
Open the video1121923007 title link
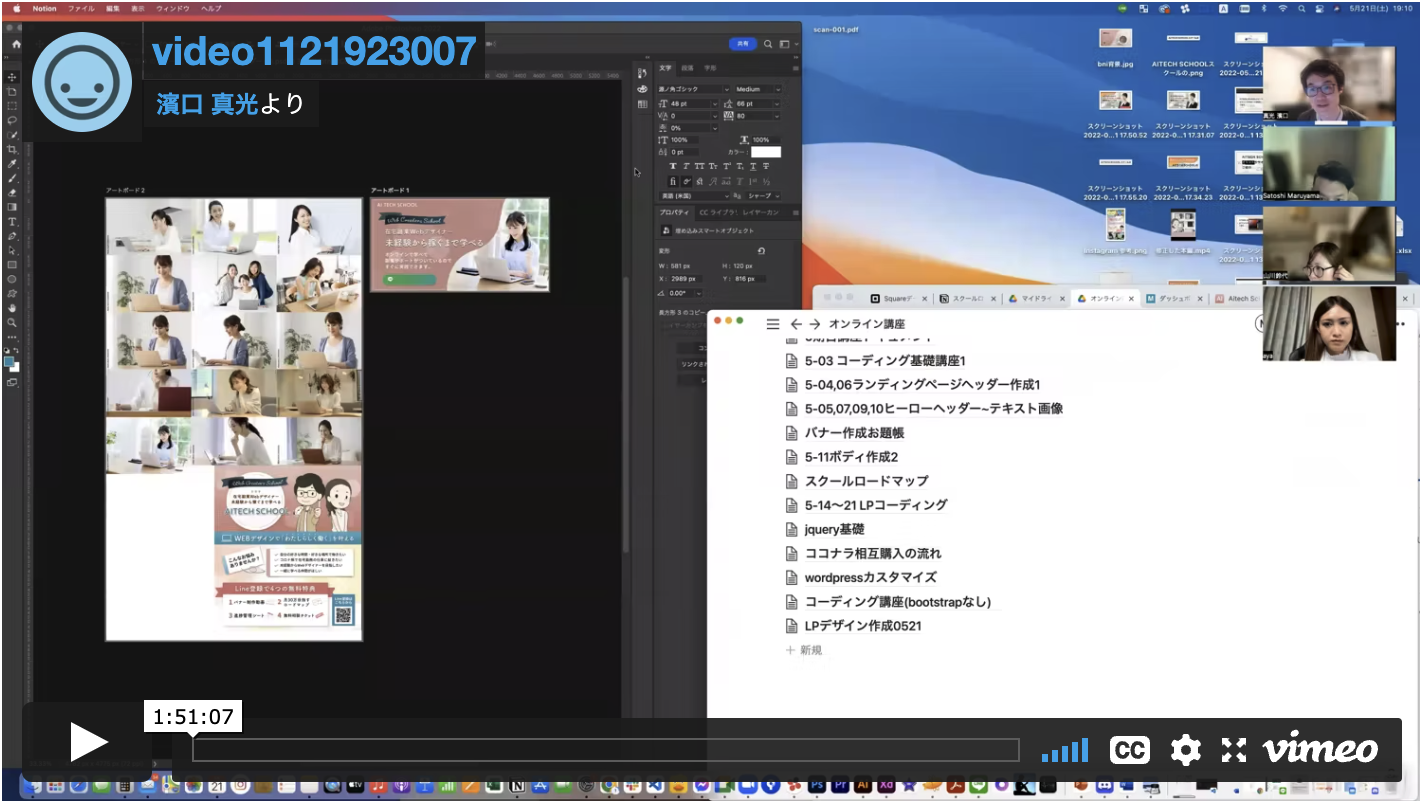pyautogui.click(x=314, y=52)
